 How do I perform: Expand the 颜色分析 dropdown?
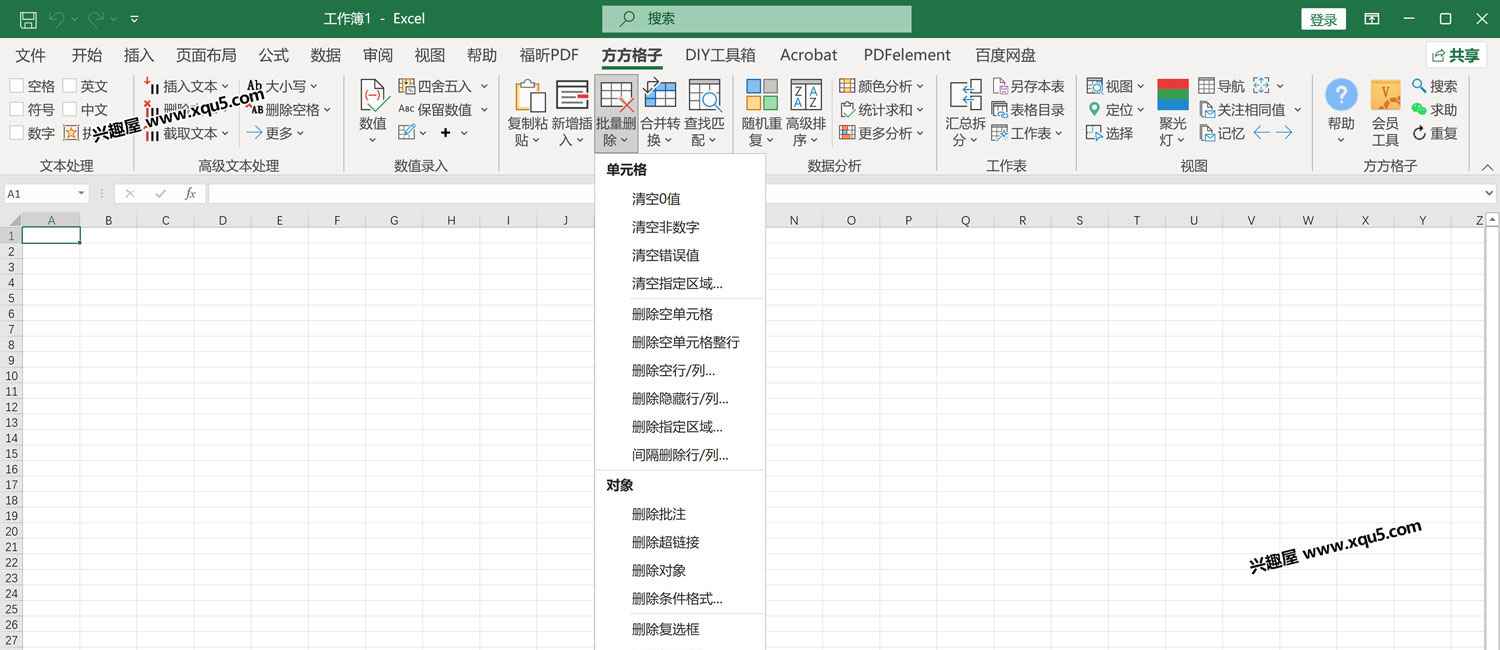[920, 86]
